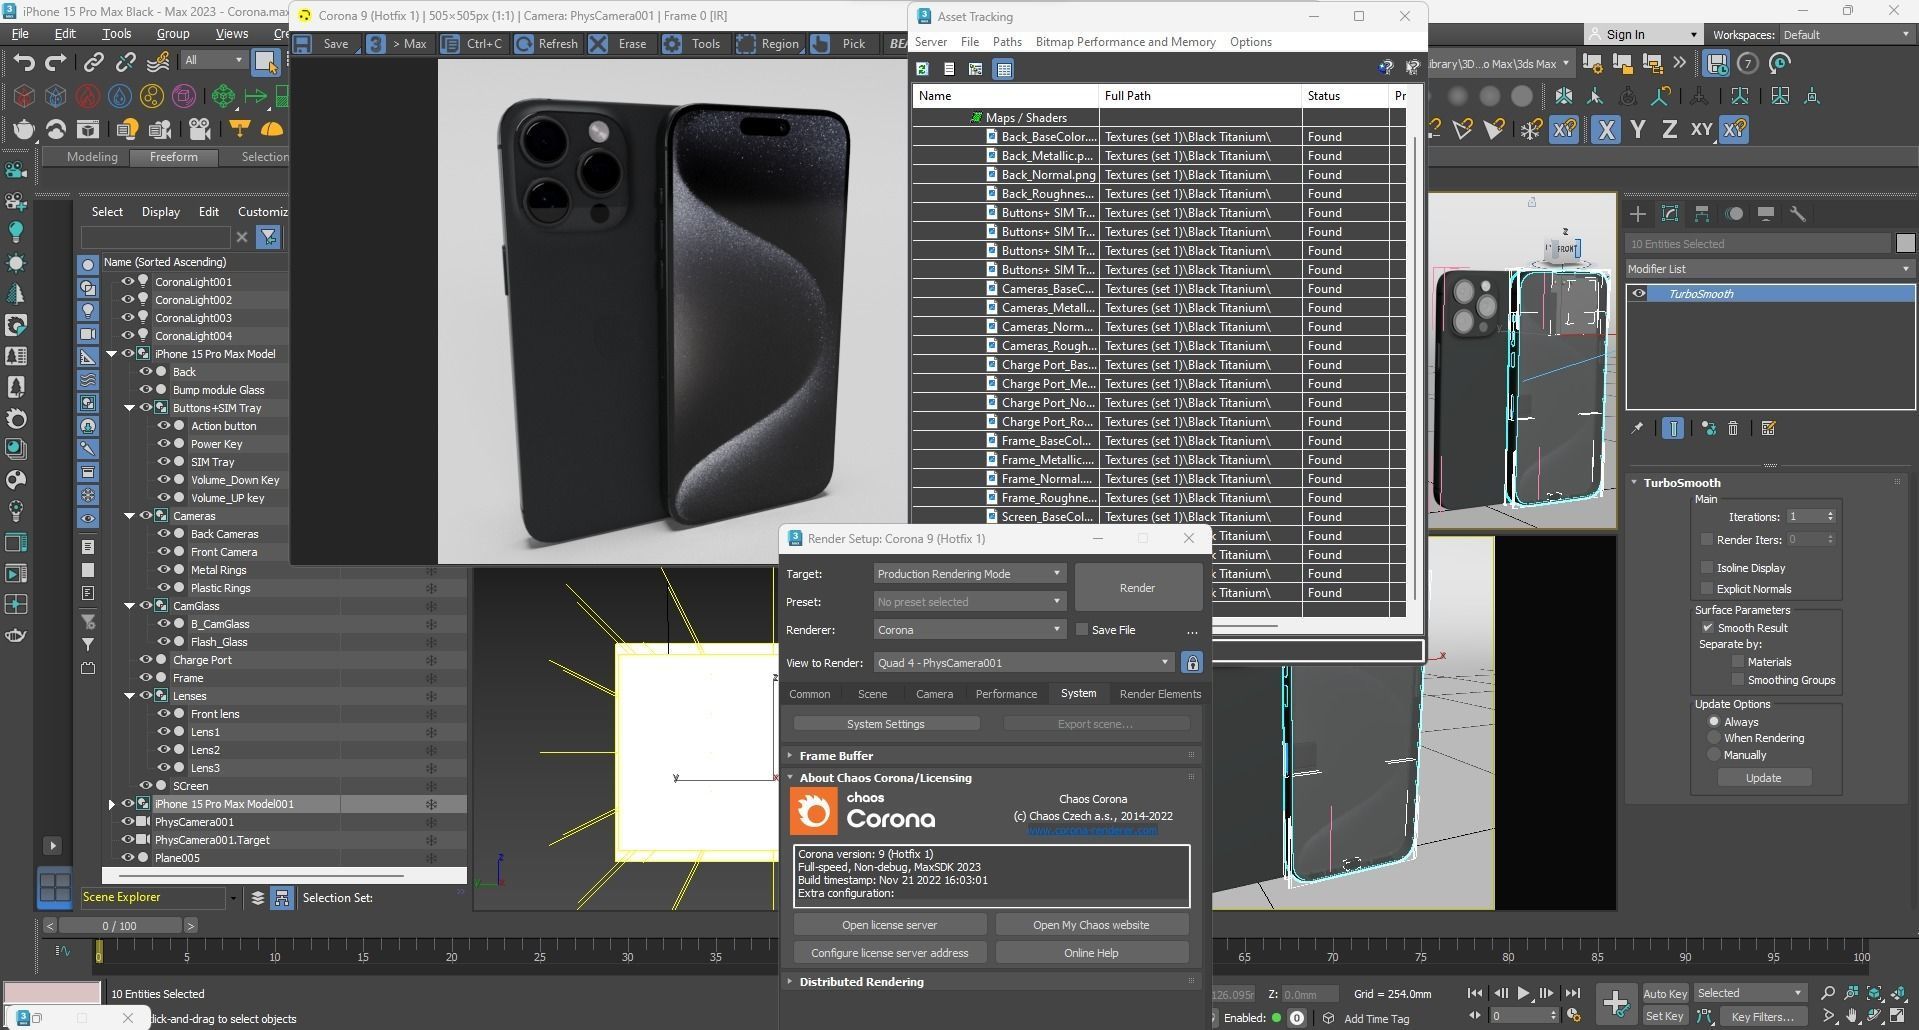Screen dimensions: 1919x1030
Task: Click the Z axis constraint icon
Action: 1668,130
